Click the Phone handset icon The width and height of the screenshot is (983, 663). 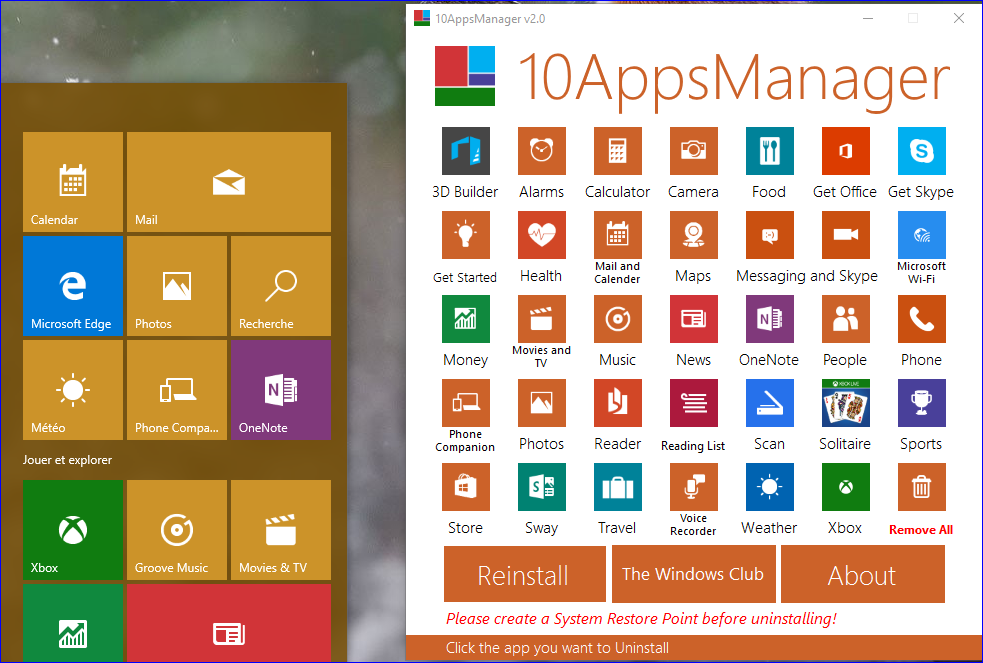tap(922, 319)
